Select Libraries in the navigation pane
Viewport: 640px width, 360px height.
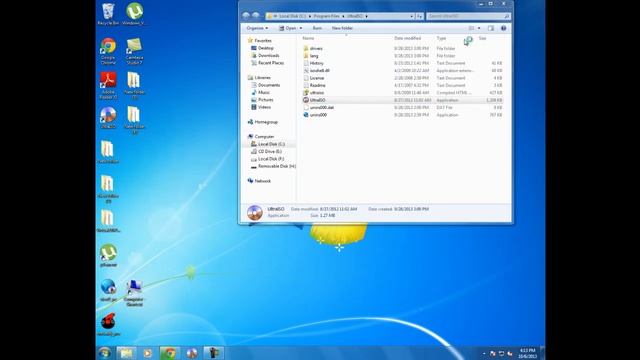(262, 78)
